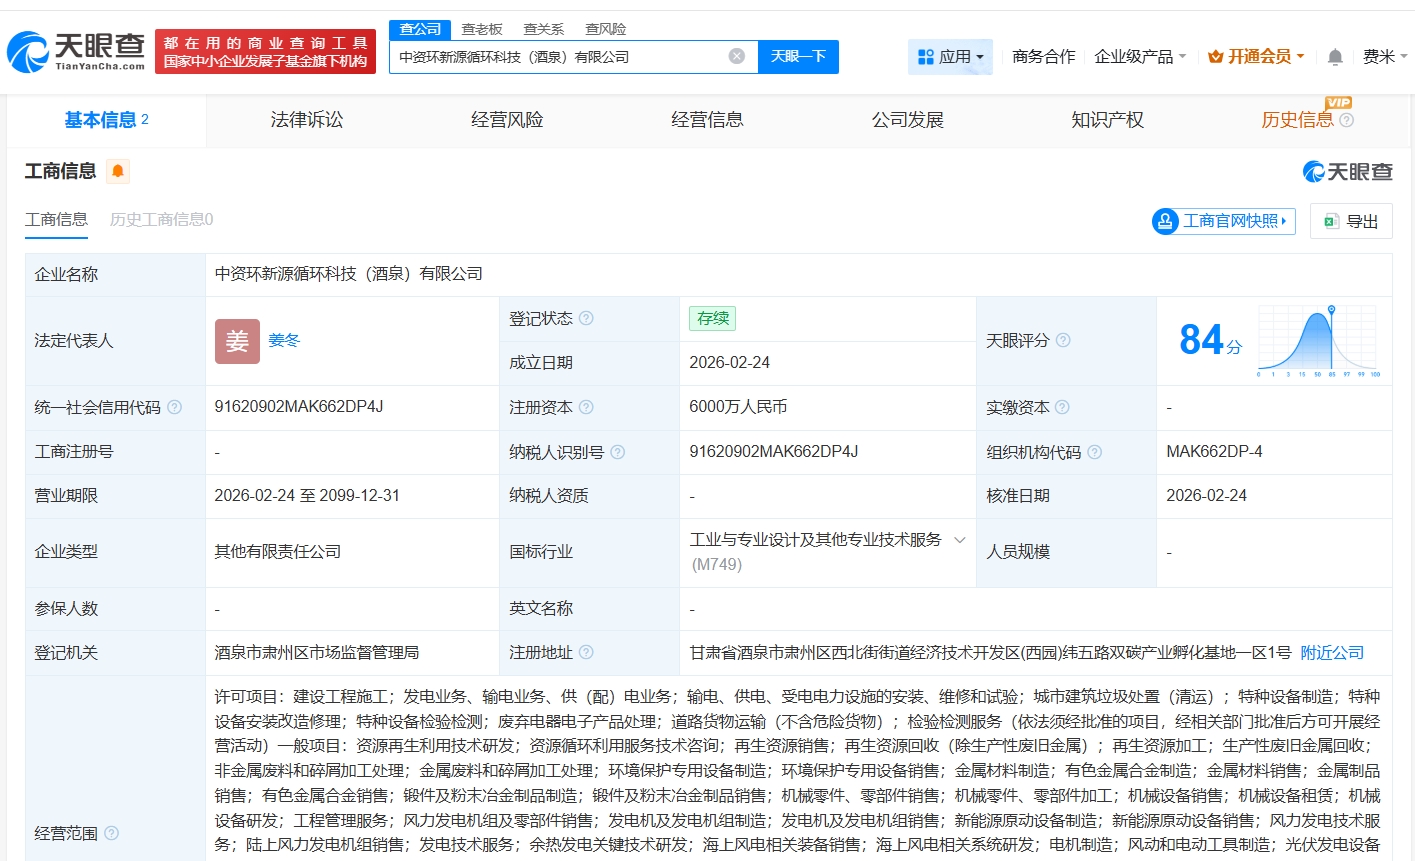Open the 开通会员 membership dropdown
Screen dimensions: 1415x861
pyautogui.click(x=1256, y=57)
